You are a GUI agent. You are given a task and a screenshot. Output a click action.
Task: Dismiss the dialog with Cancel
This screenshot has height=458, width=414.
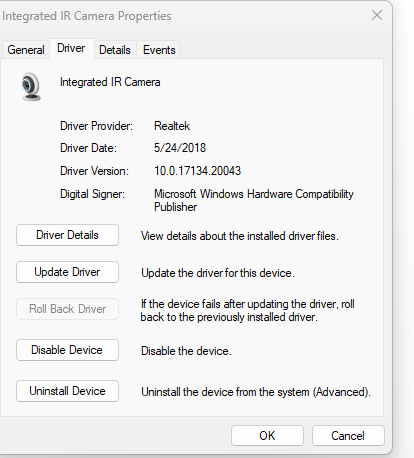tap(348, 436)
